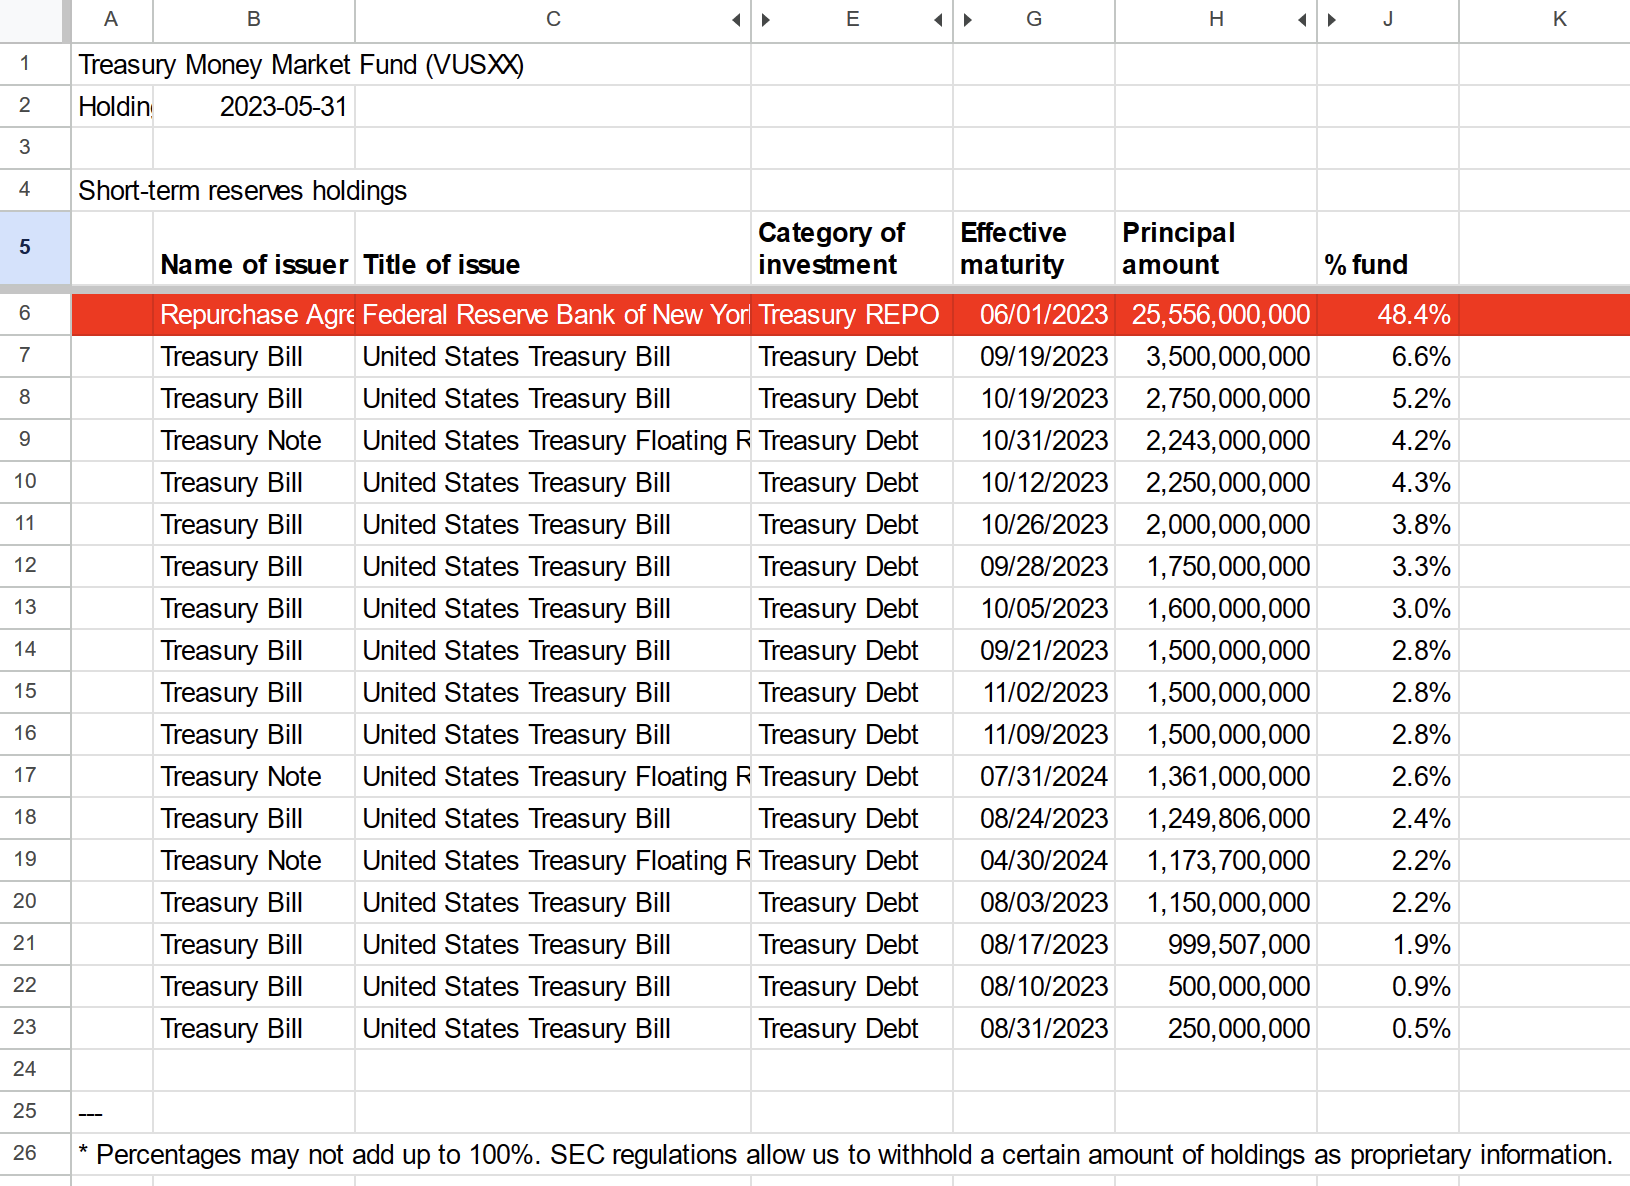Click the 10/05/2023 maturity cell
The height and width of the screenshot is (1186, 1630).
click(1034, 609)
